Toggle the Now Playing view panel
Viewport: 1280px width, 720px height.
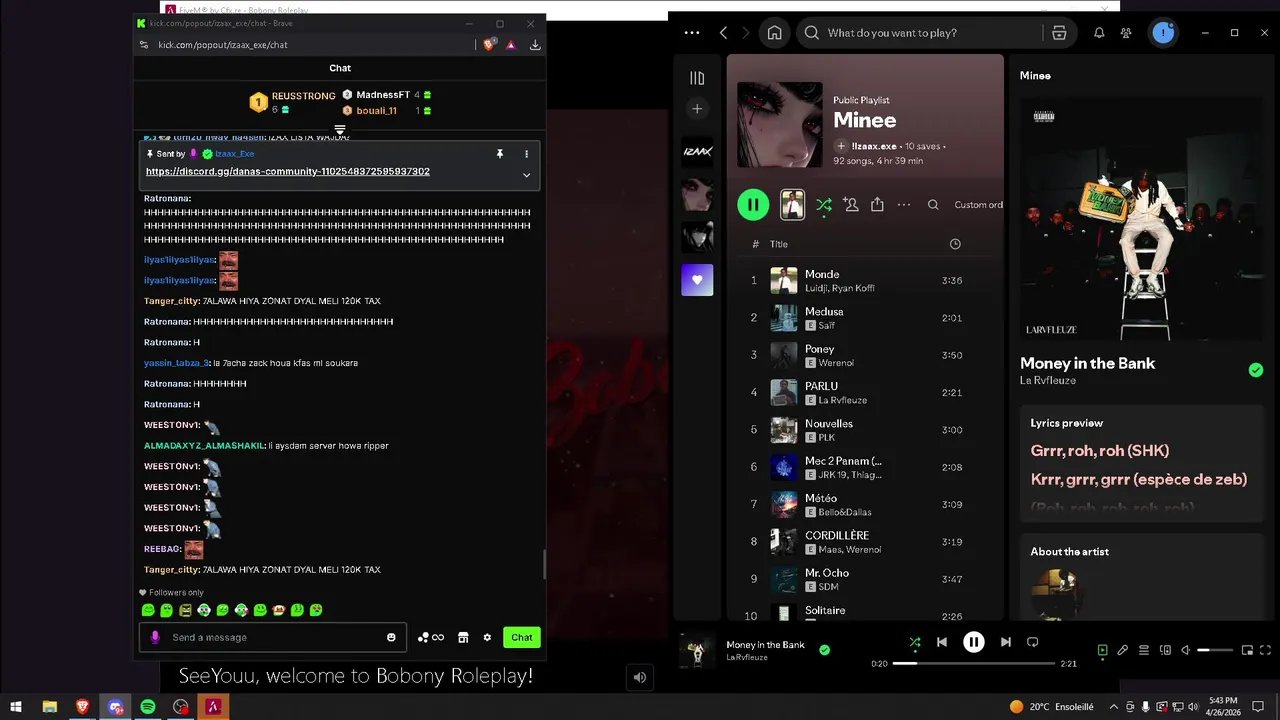click(x=1102, y=650)
